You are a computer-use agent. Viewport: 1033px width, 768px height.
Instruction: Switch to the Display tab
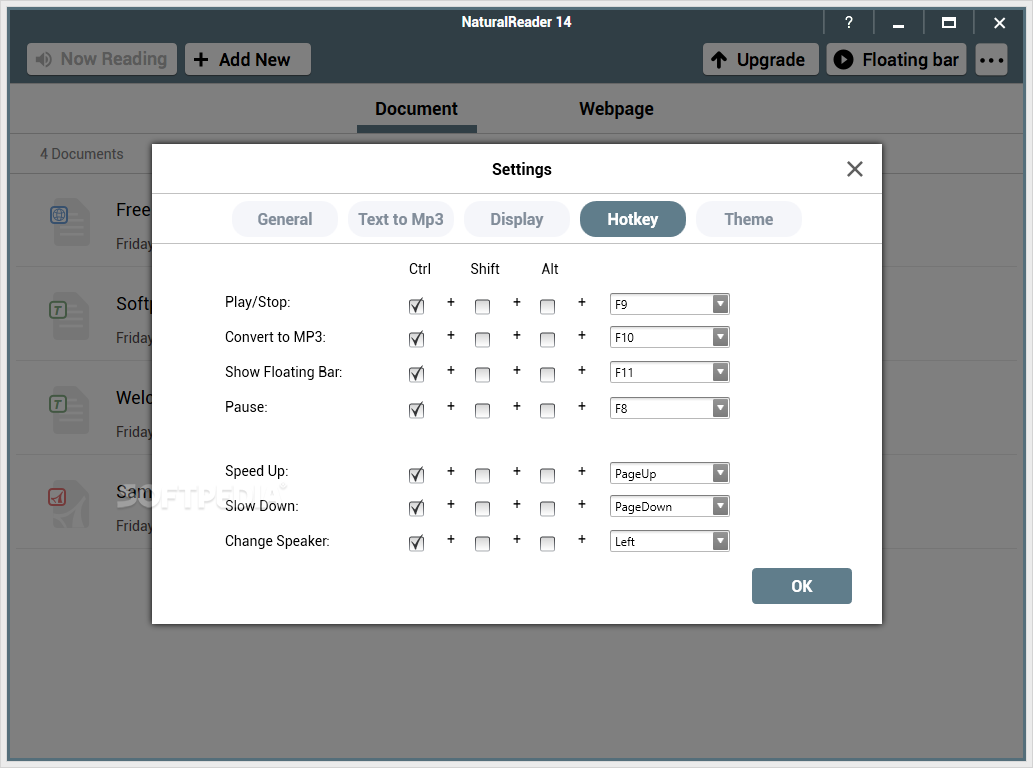516,219
